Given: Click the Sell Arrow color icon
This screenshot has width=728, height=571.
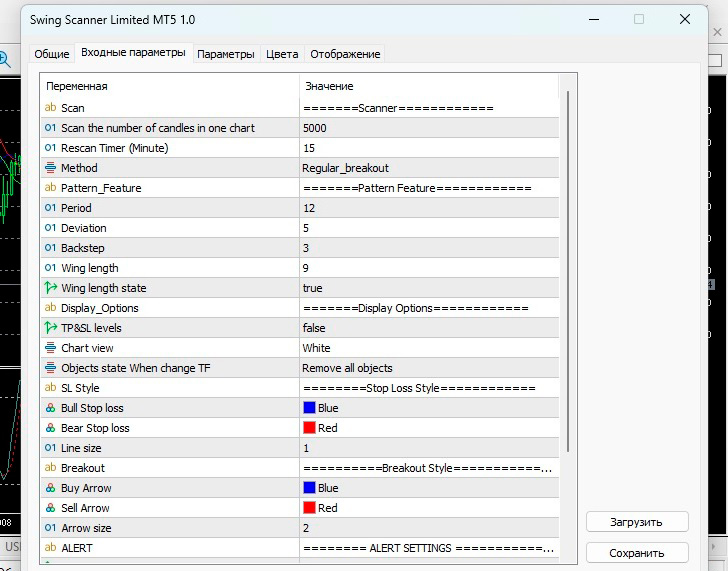Looking at the screenshot, I should click(51, 508).
